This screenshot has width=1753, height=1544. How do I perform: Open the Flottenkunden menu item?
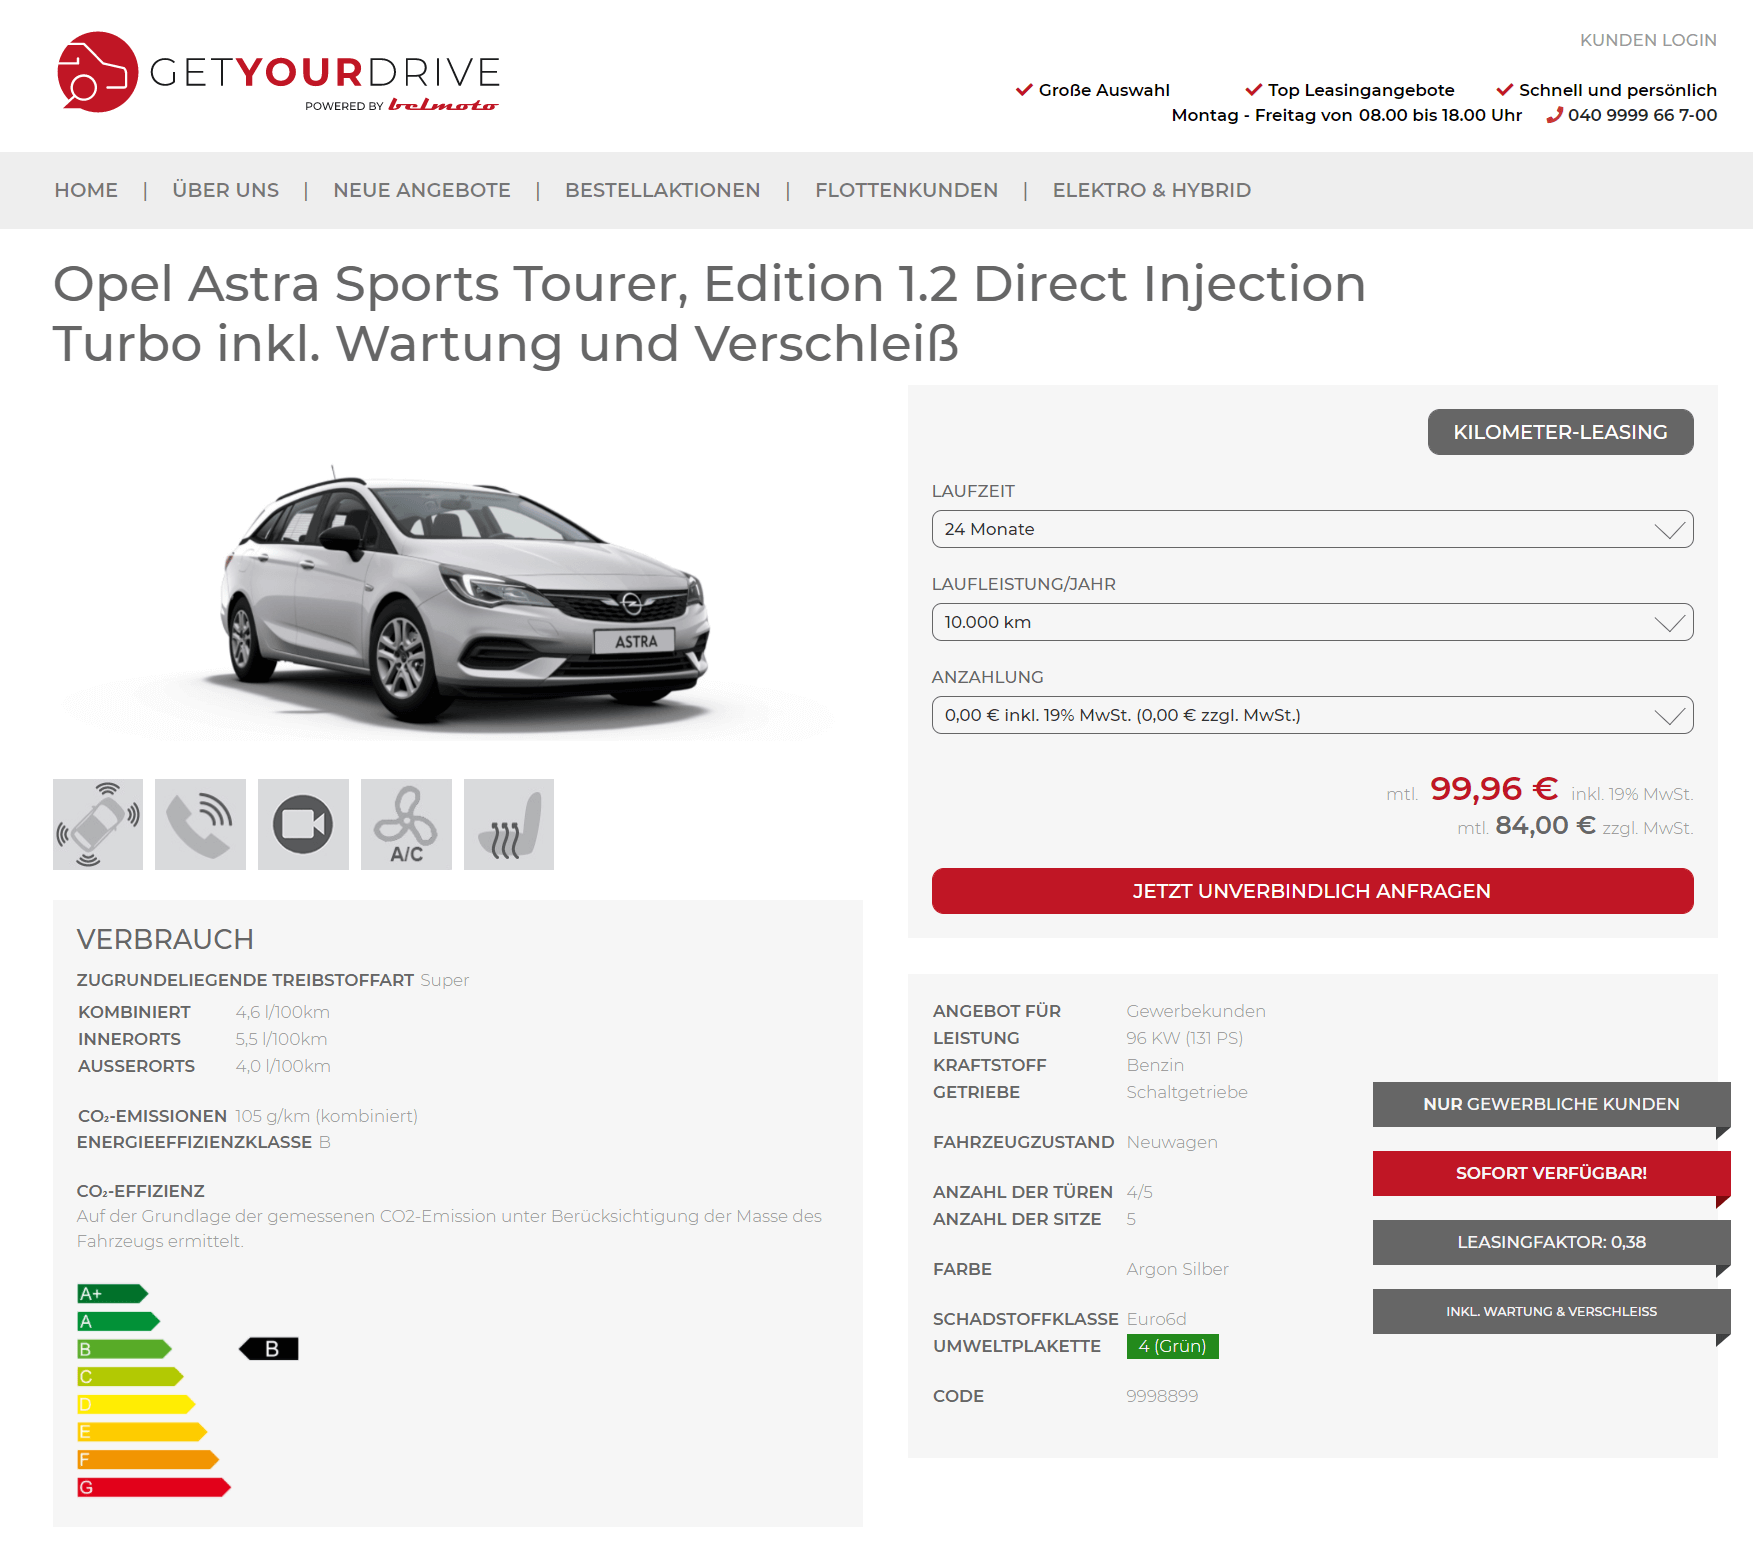(x=906, y=190)
